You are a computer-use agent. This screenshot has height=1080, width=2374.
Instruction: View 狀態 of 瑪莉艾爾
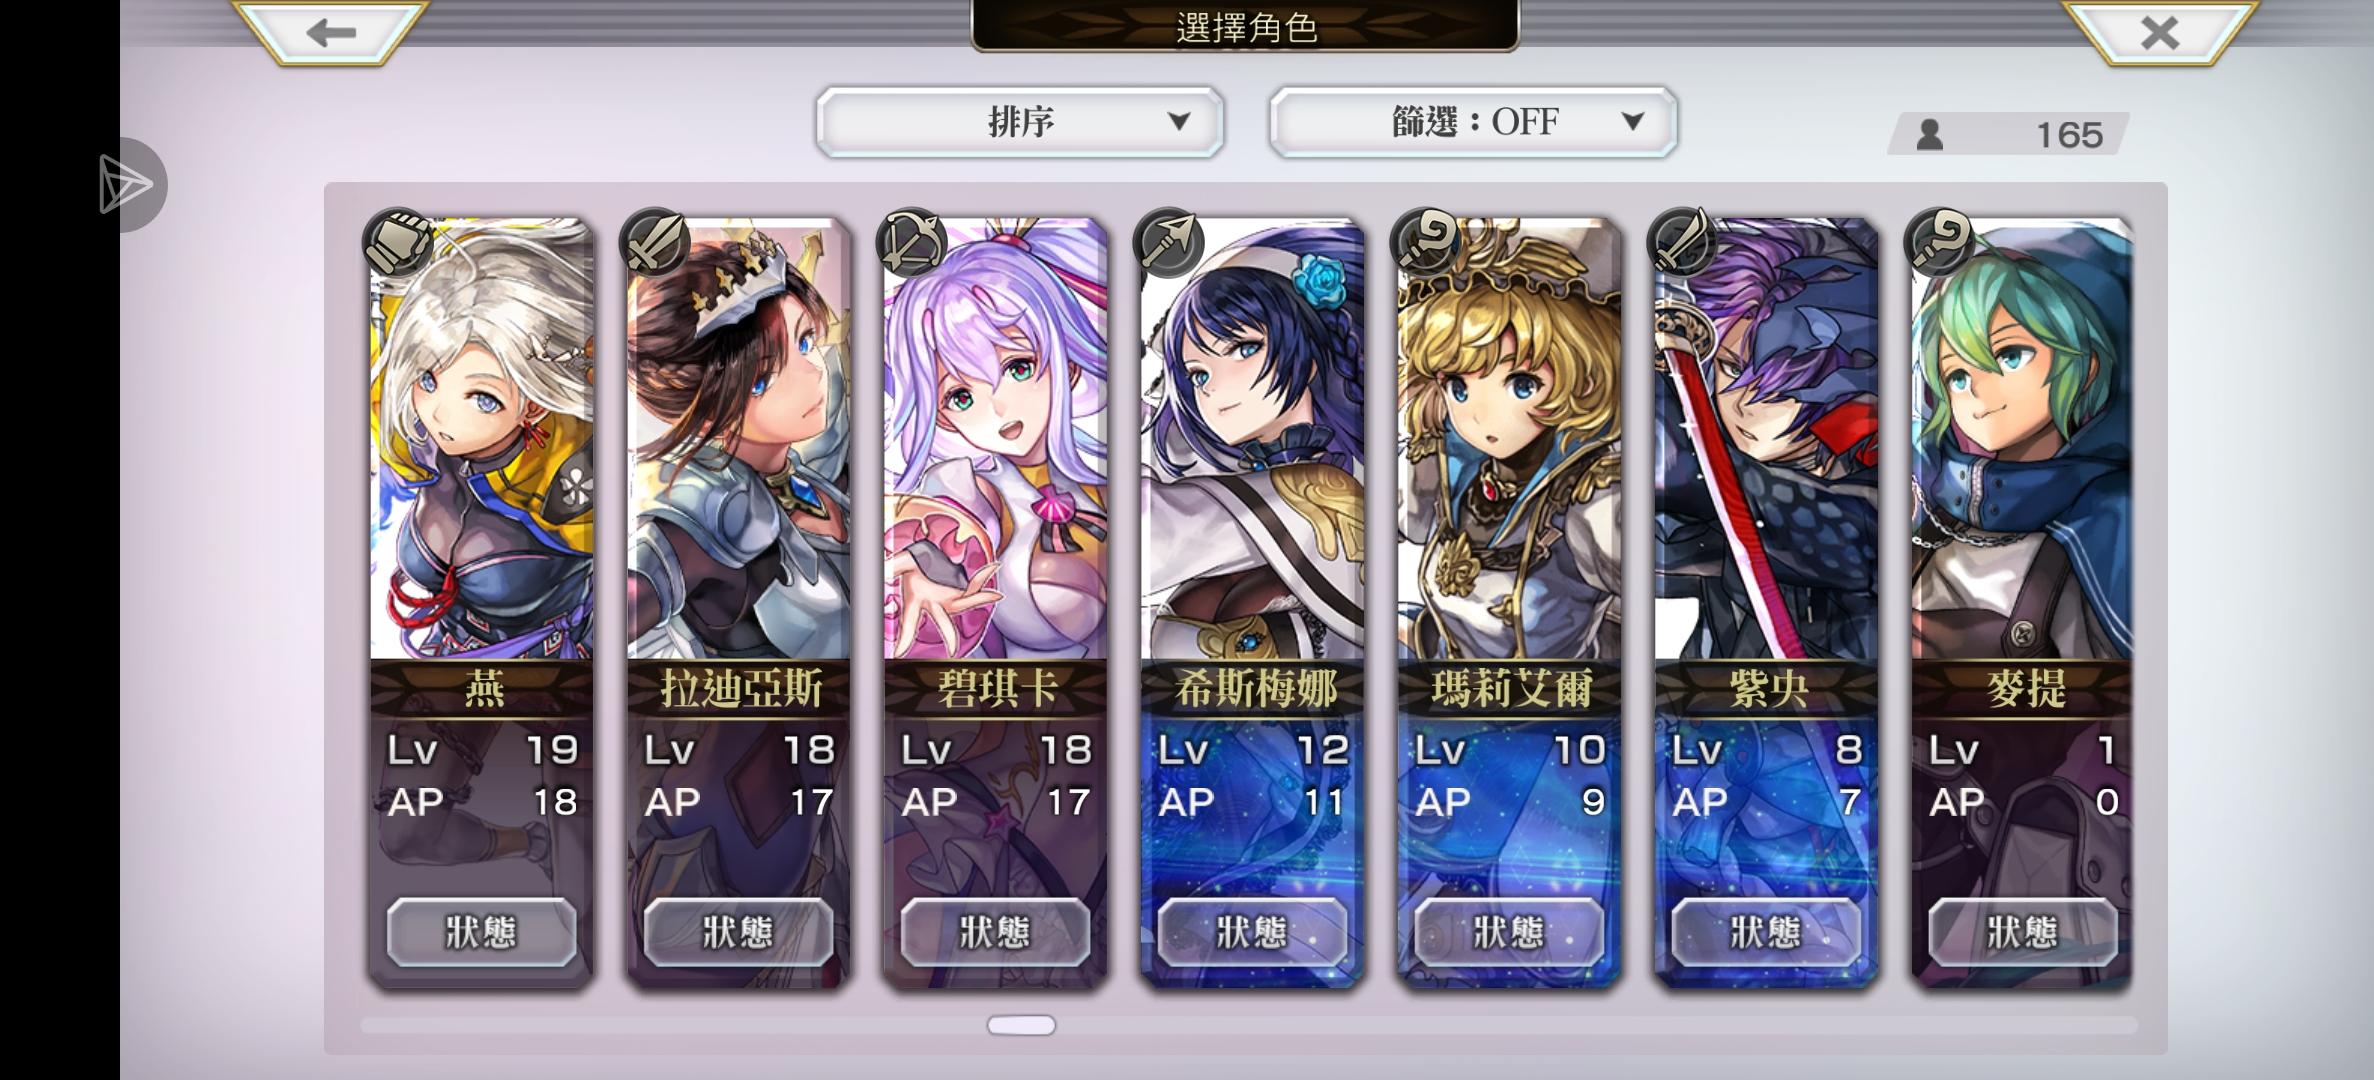coord(1509,932)
